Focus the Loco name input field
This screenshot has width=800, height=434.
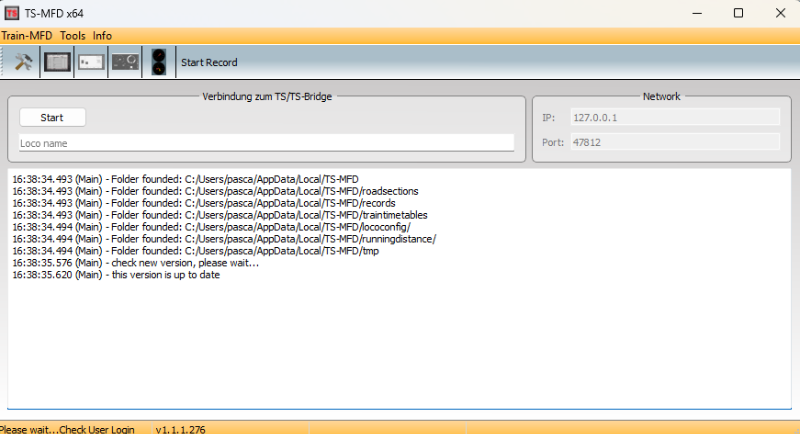[x=266, y=144]
